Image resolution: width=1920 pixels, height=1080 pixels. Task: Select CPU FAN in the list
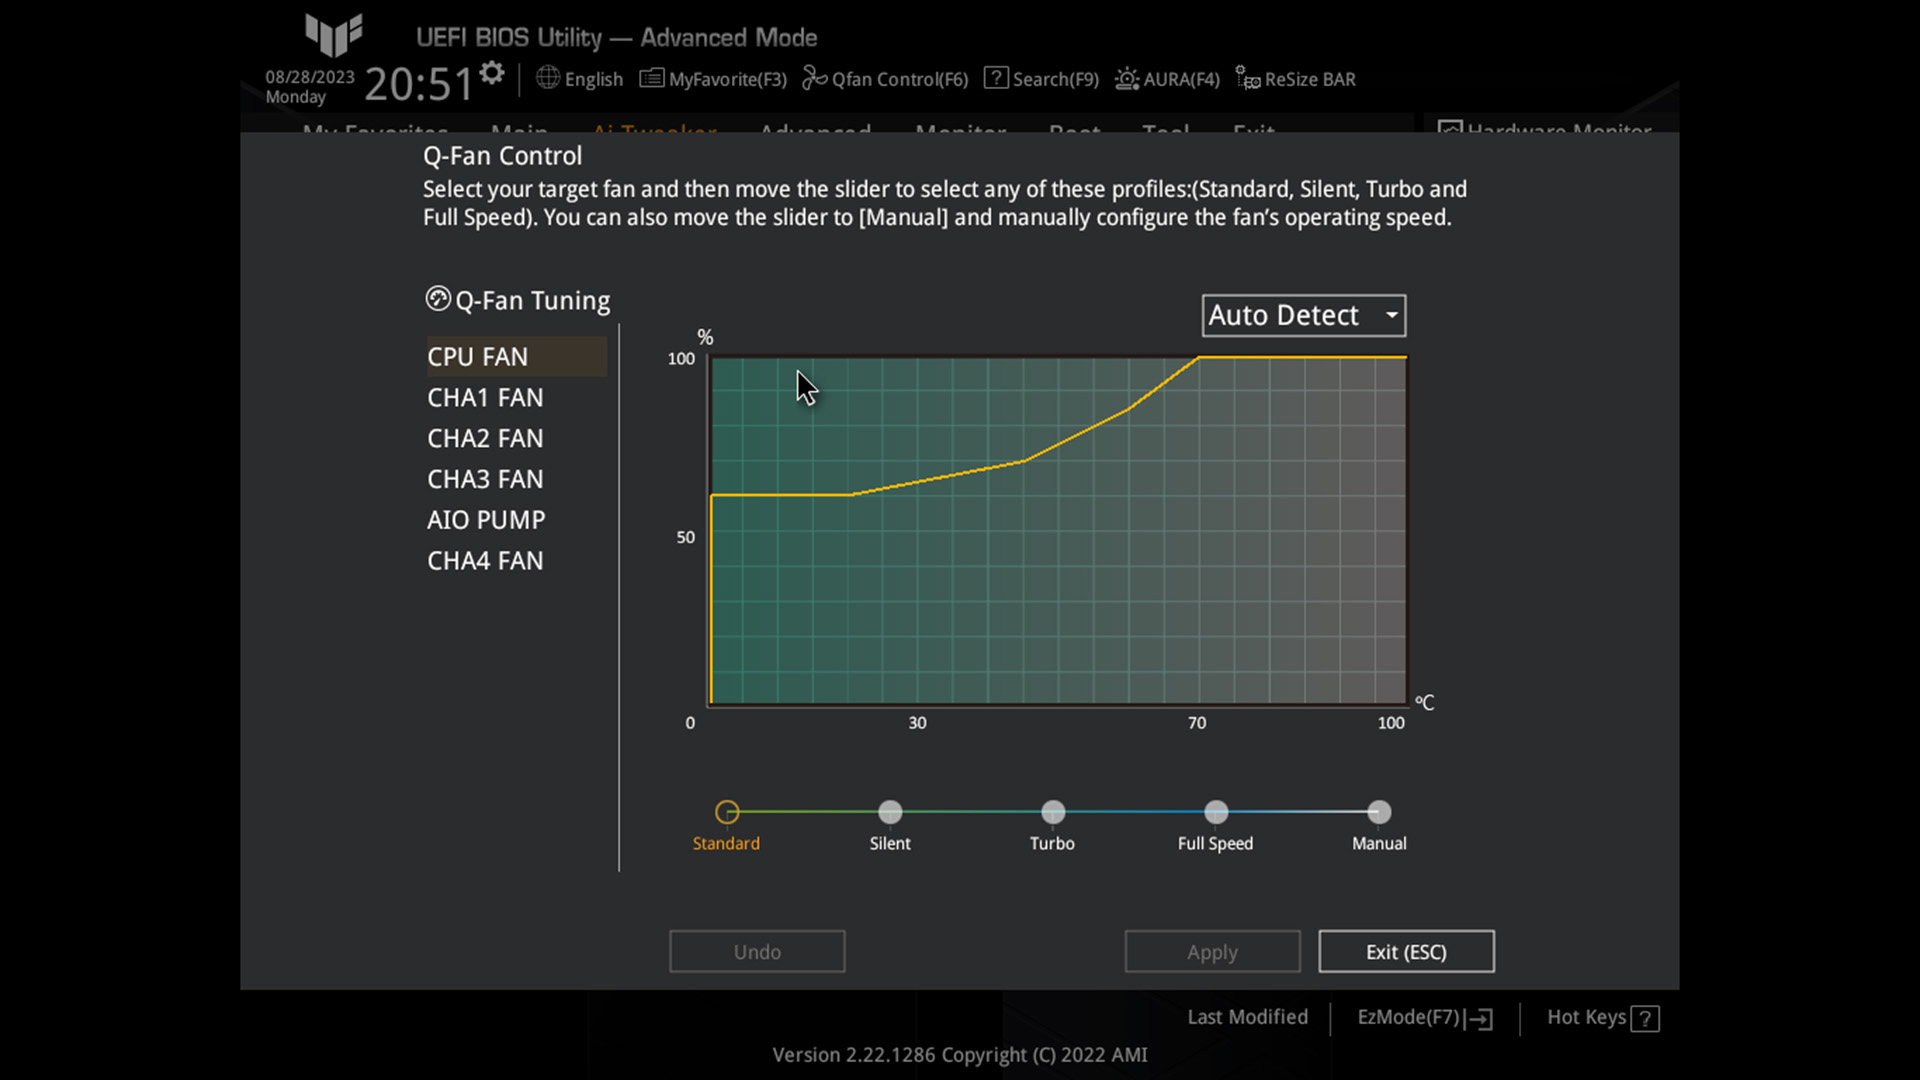[x=516, y=357]
